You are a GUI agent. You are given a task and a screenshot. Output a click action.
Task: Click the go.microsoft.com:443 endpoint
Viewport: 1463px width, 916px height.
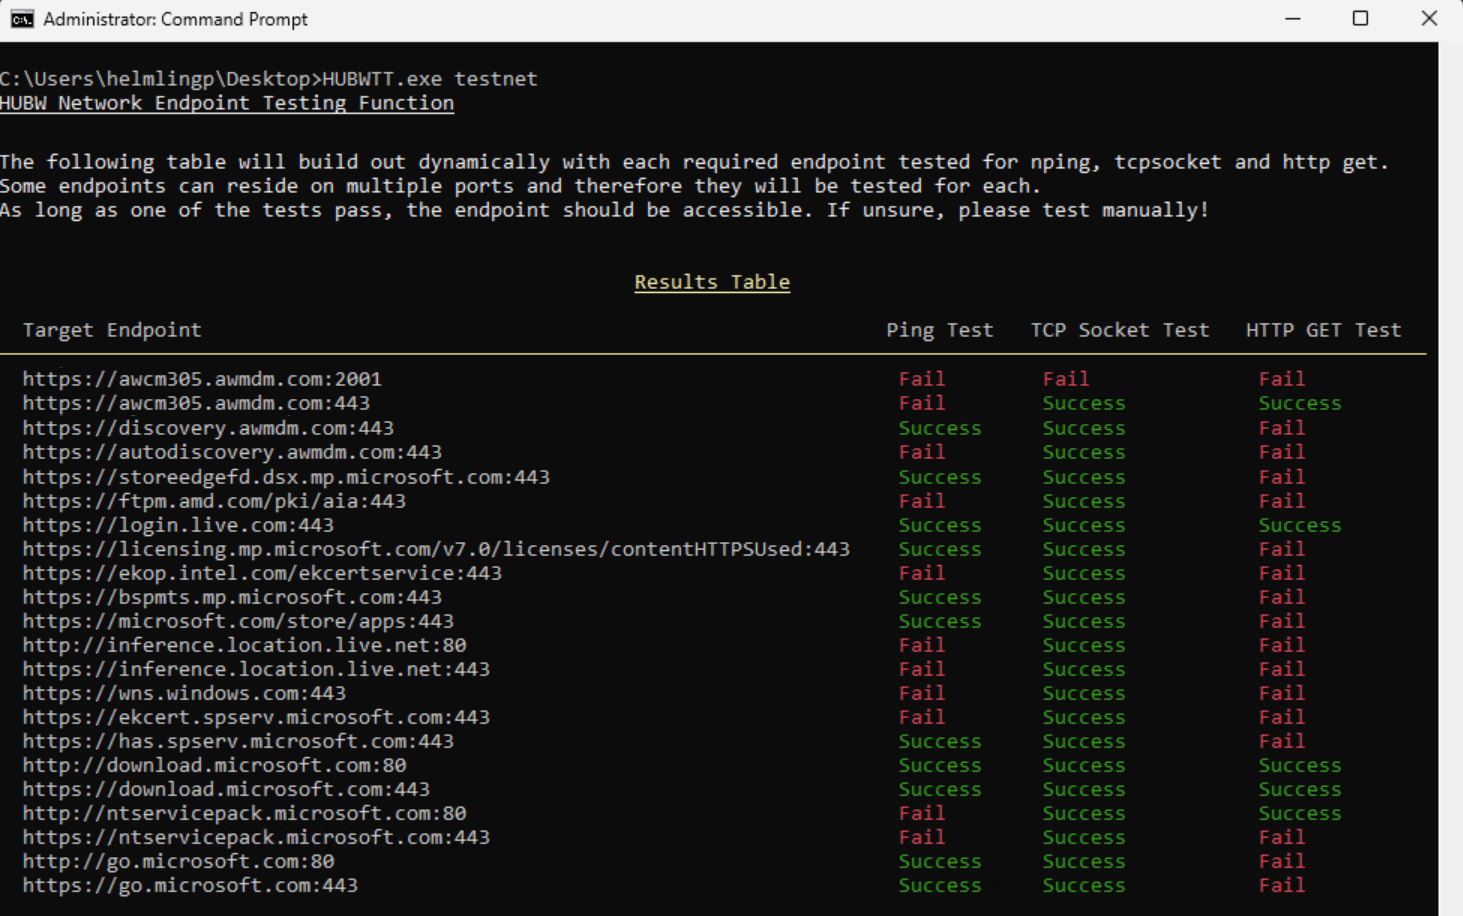(190, 885)
